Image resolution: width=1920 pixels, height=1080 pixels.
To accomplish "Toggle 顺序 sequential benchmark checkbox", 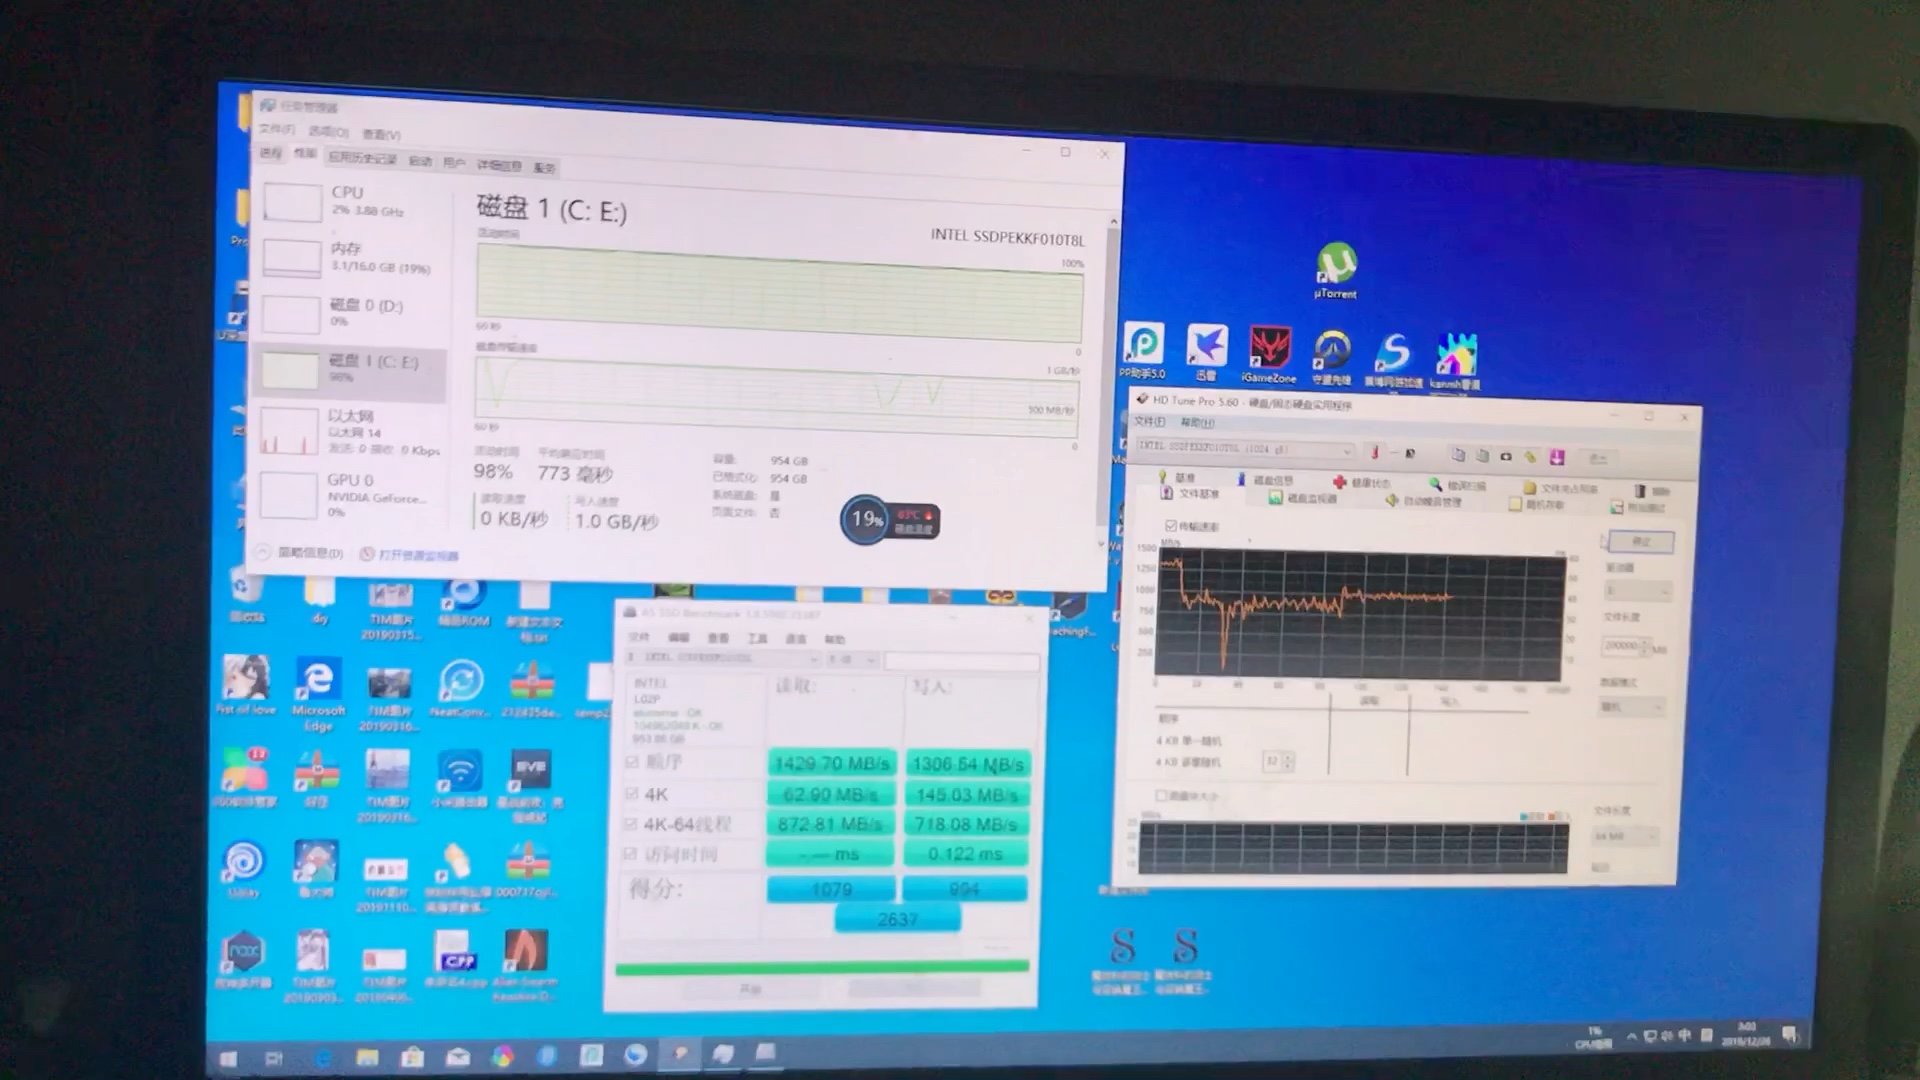I will click(x=629, y=762).
